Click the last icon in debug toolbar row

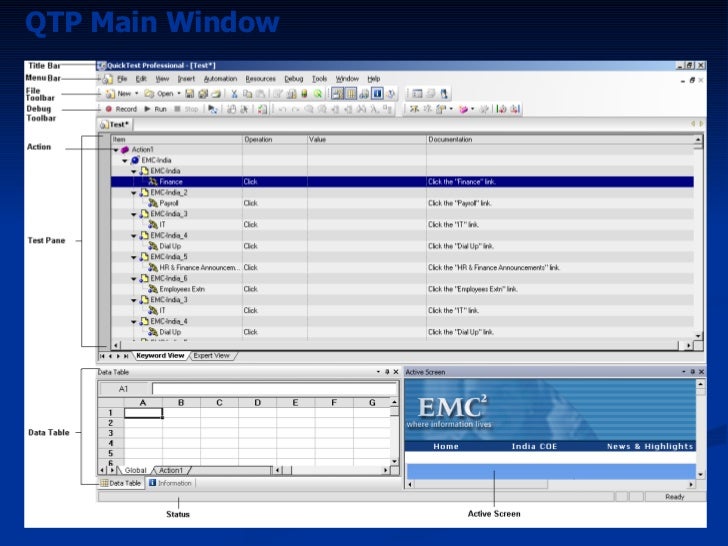click(515, 109)
